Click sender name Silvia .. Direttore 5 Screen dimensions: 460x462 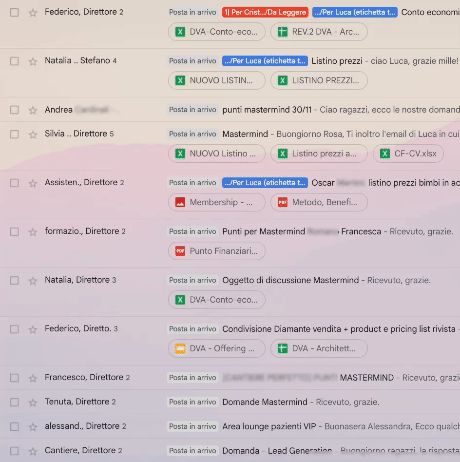tap(79, 134)
